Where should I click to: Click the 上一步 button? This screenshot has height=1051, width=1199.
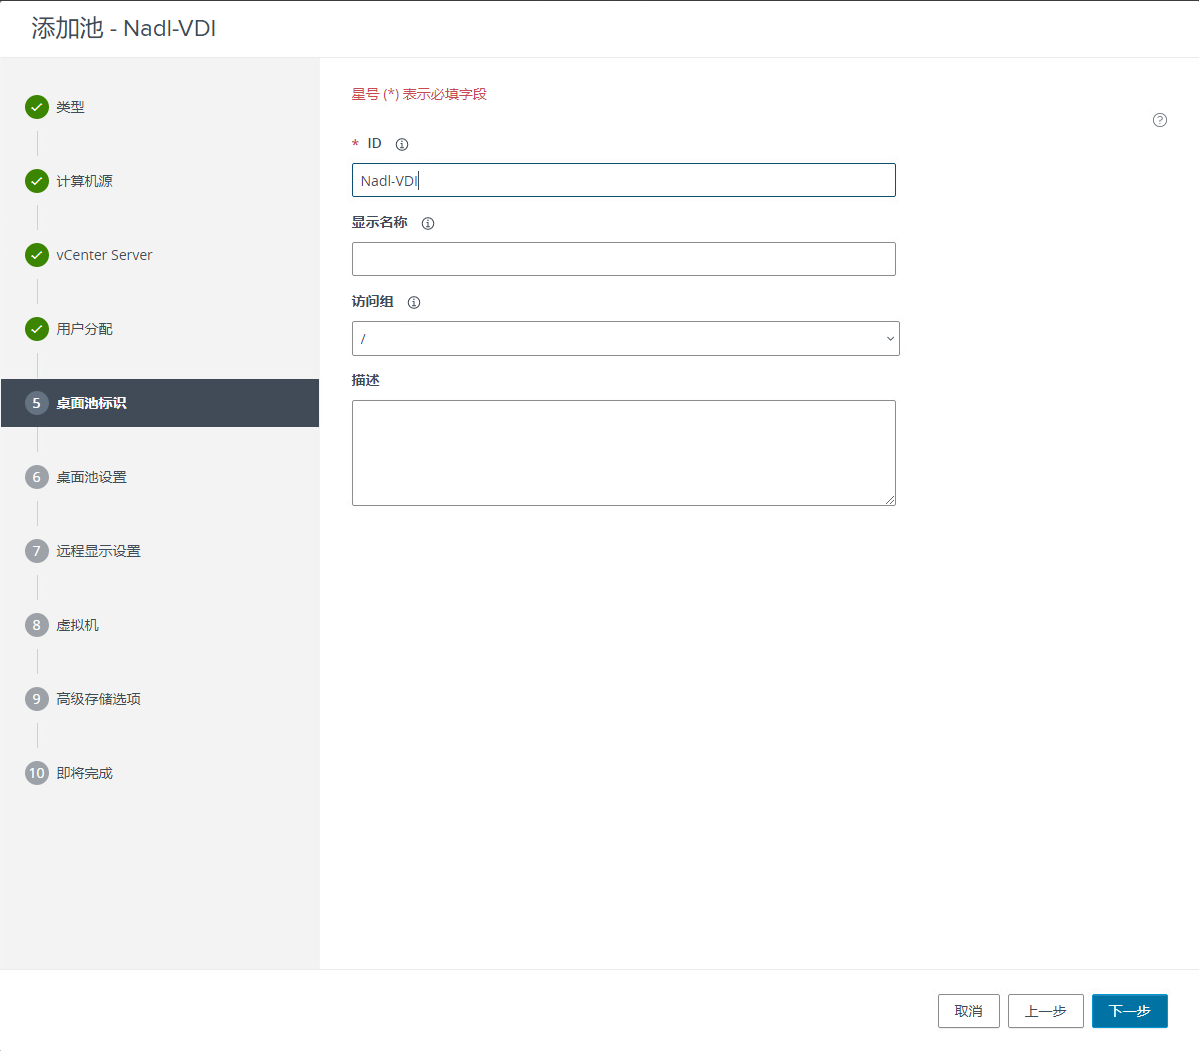[x=1045, y=1011]
